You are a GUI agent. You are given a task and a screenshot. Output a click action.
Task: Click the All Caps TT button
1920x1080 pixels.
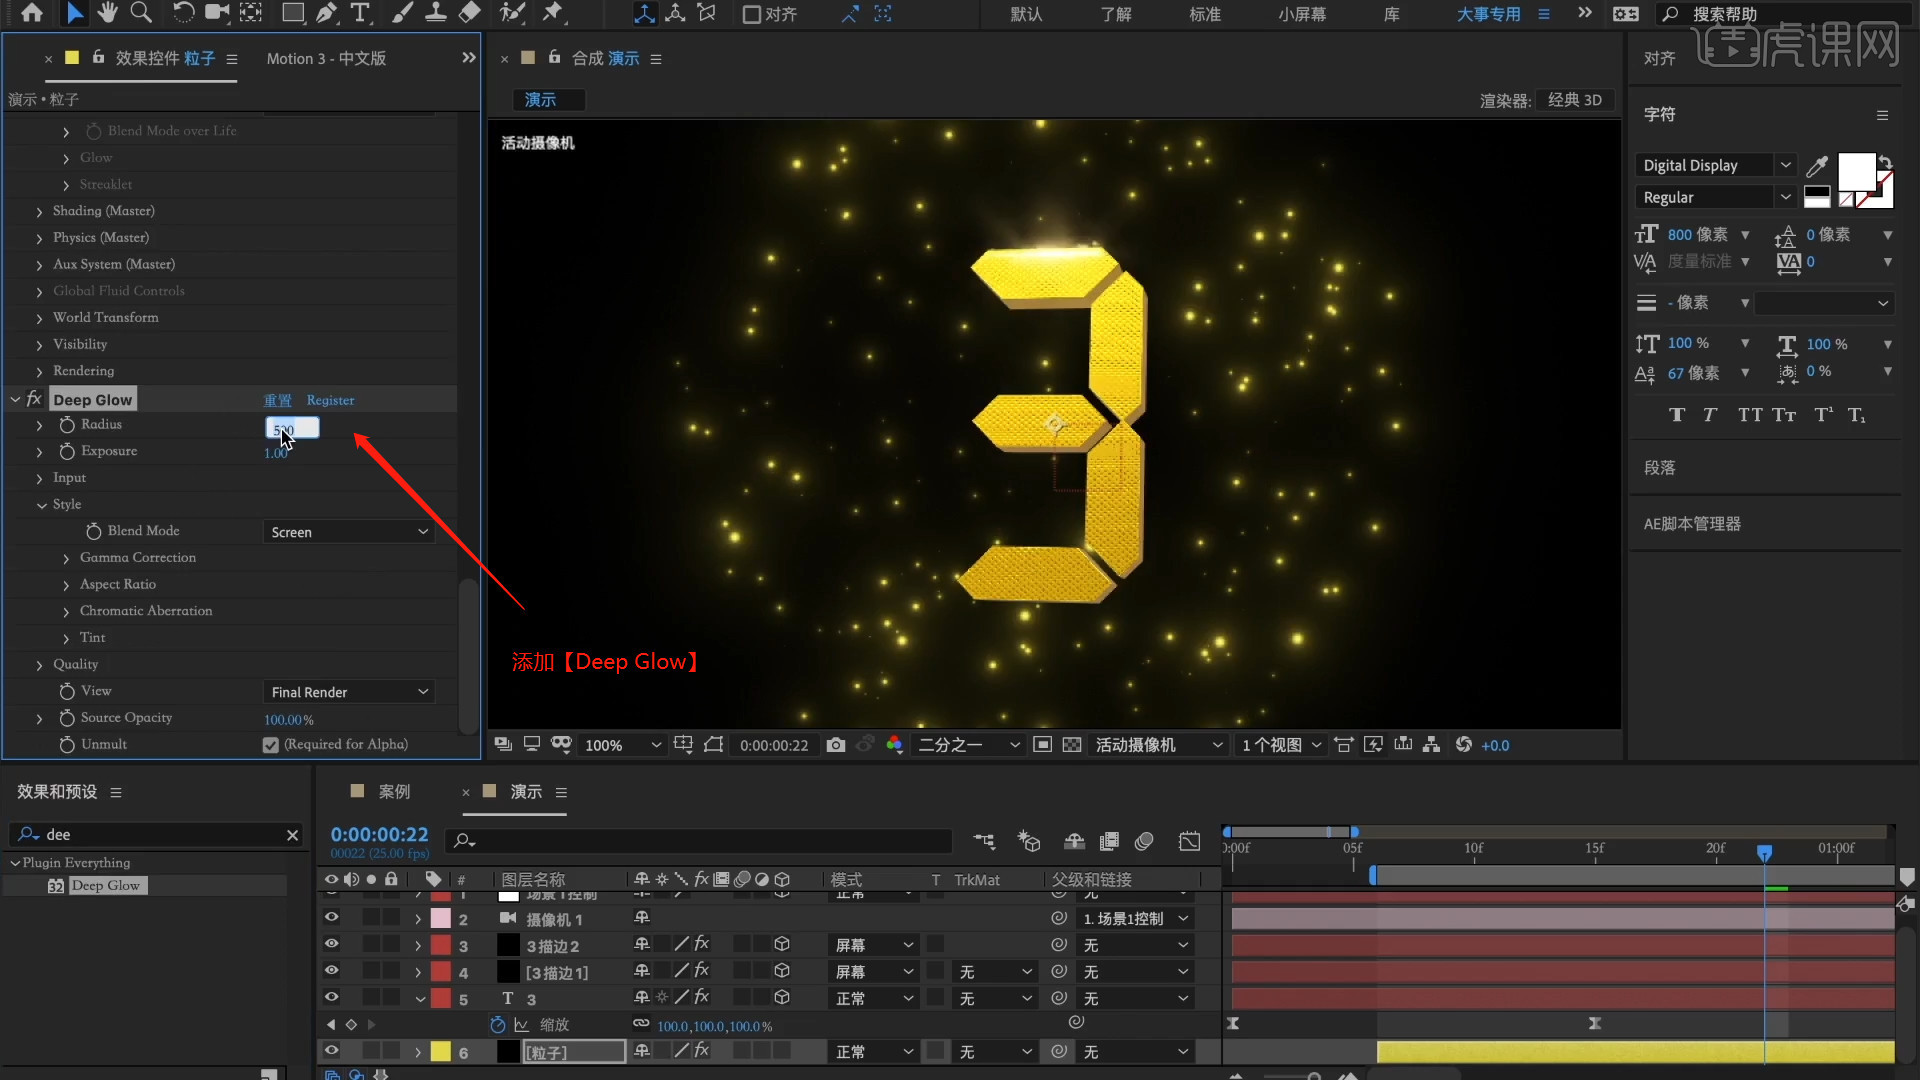coord(1750,415)
